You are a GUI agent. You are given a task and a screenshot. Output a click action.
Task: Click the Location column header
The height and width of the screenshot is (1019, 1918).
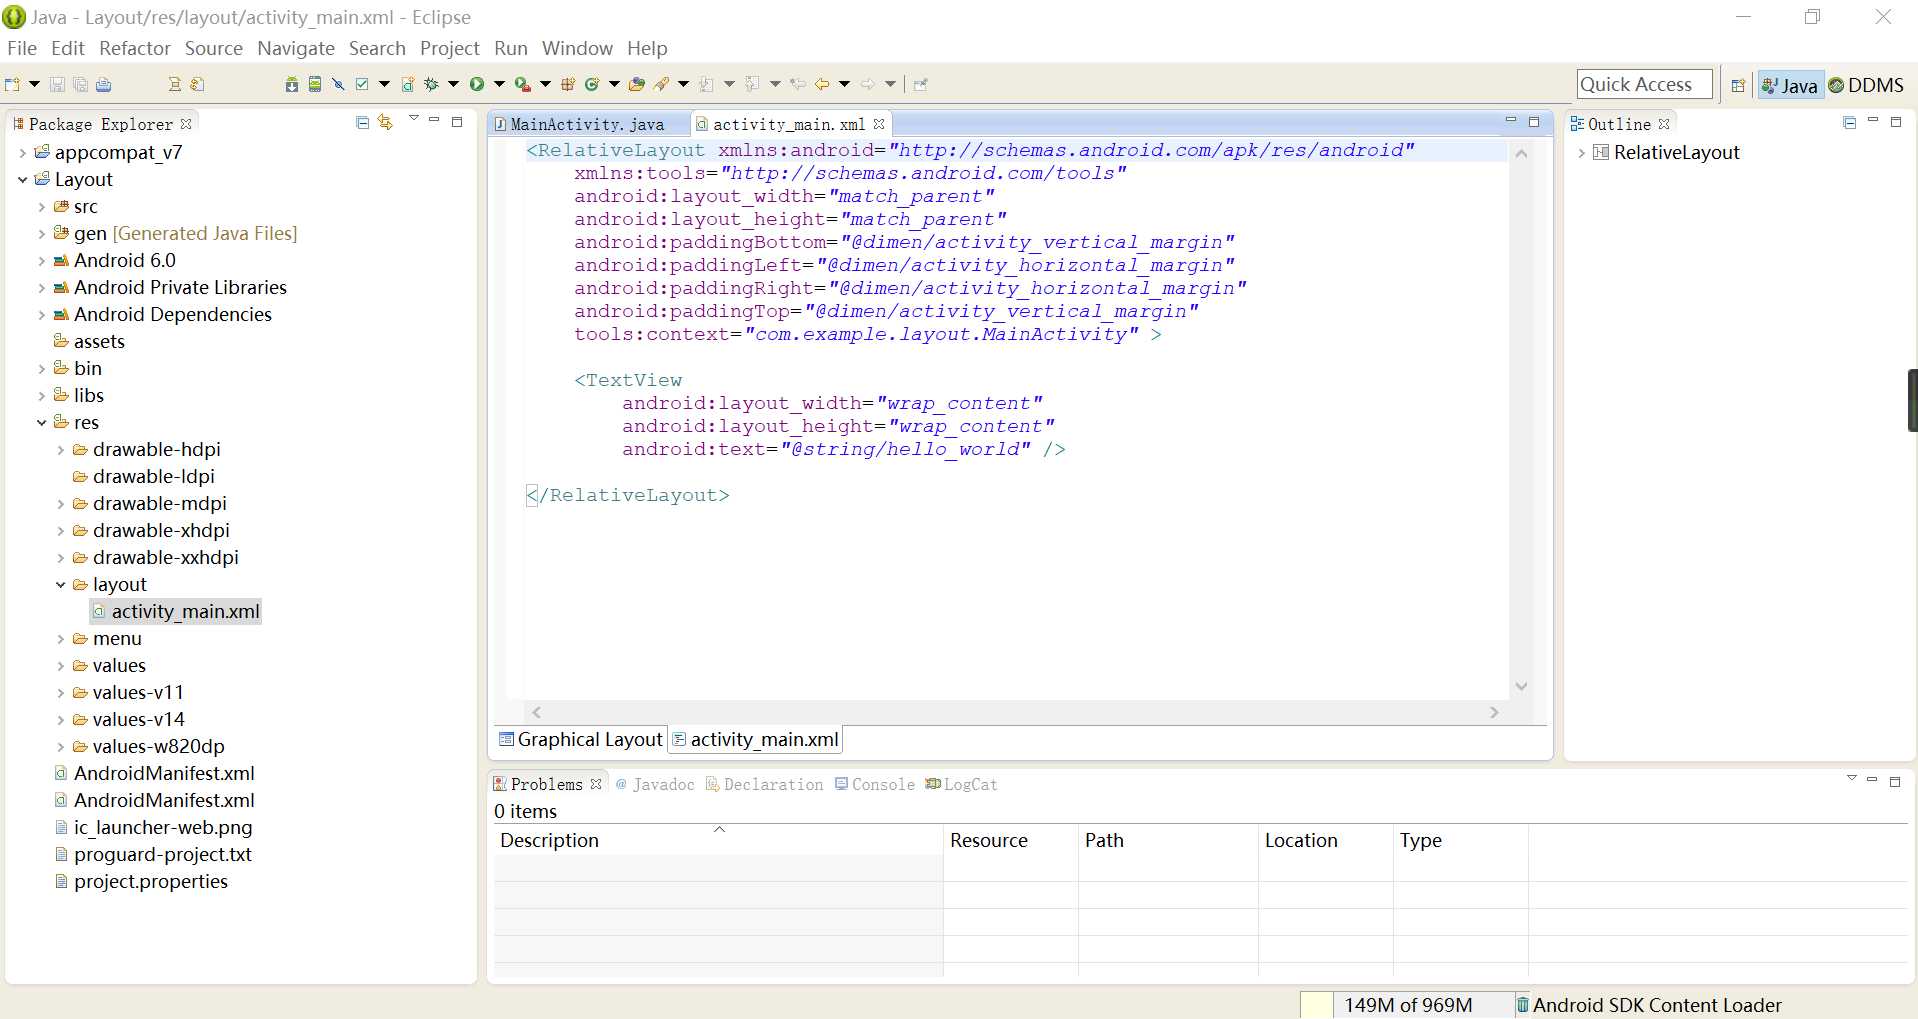[1325, 840]
